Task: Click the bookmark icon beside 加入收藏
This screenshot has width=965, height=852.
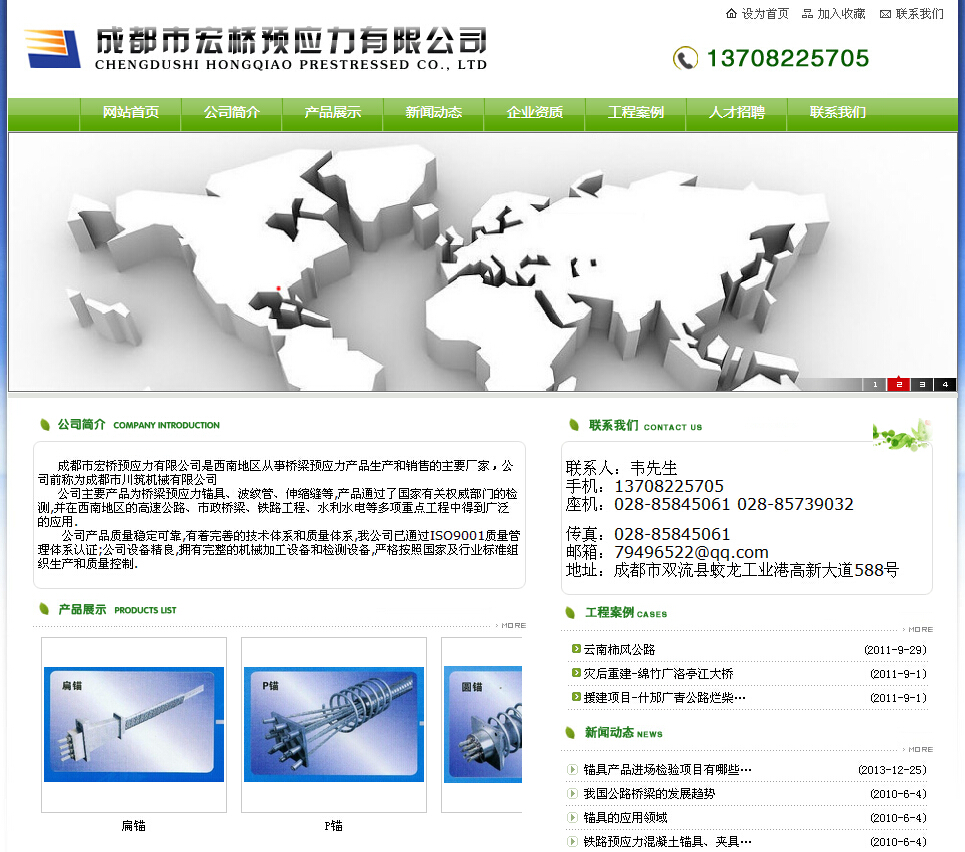Action: 807,14
